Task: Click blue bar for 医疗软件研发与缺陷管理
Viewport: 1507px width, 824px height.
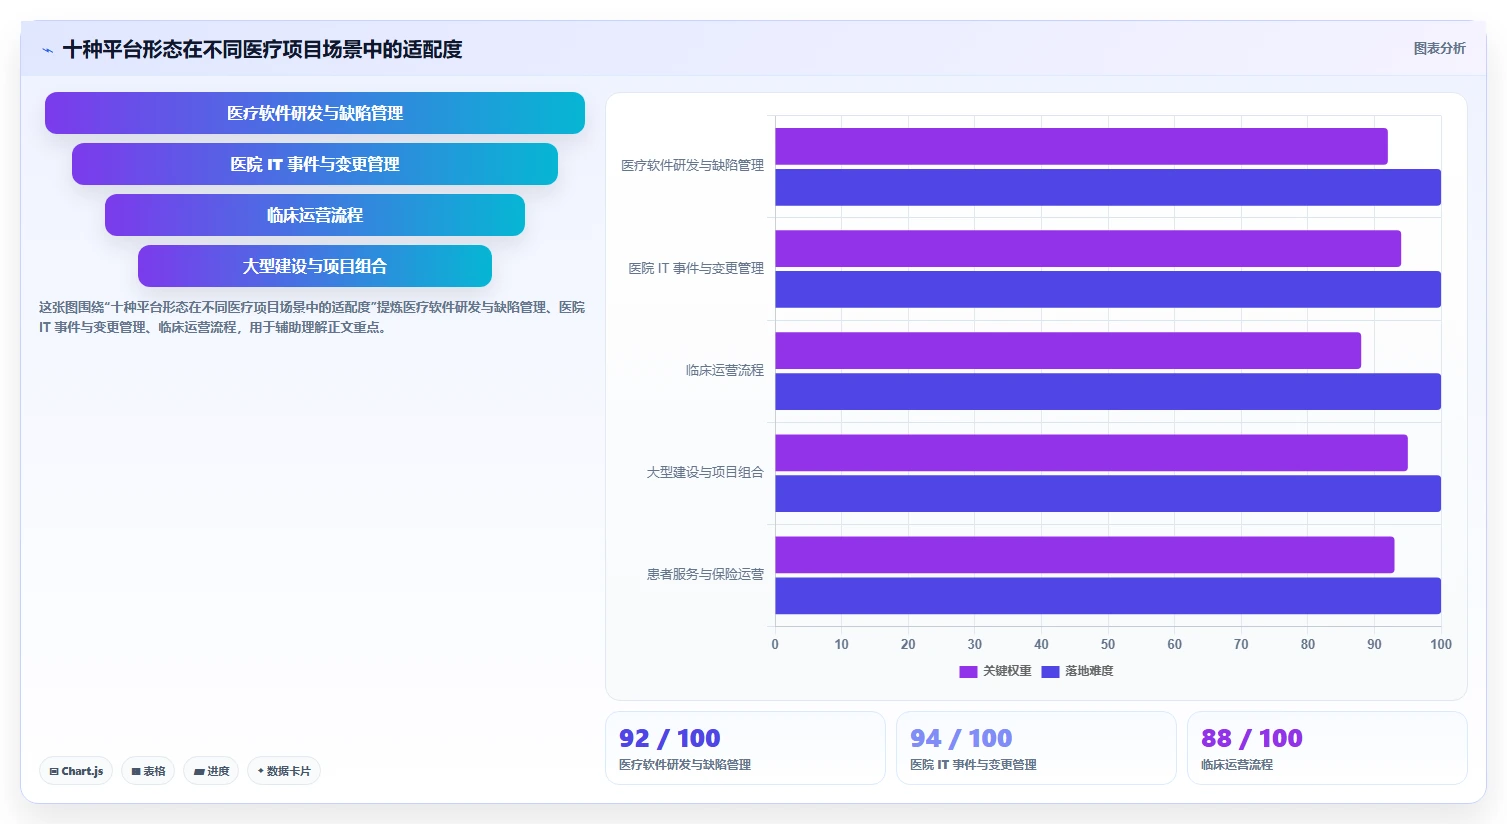Action: (x=1108, y=187)
